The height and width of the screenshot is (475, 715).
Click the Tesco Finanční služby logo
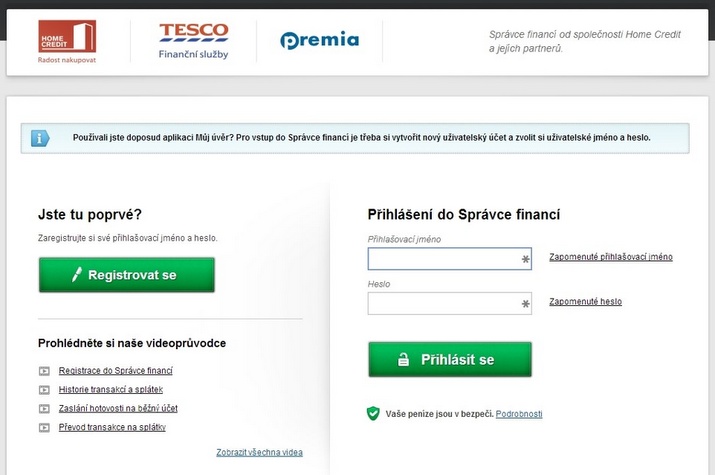(x=194, y=41)
